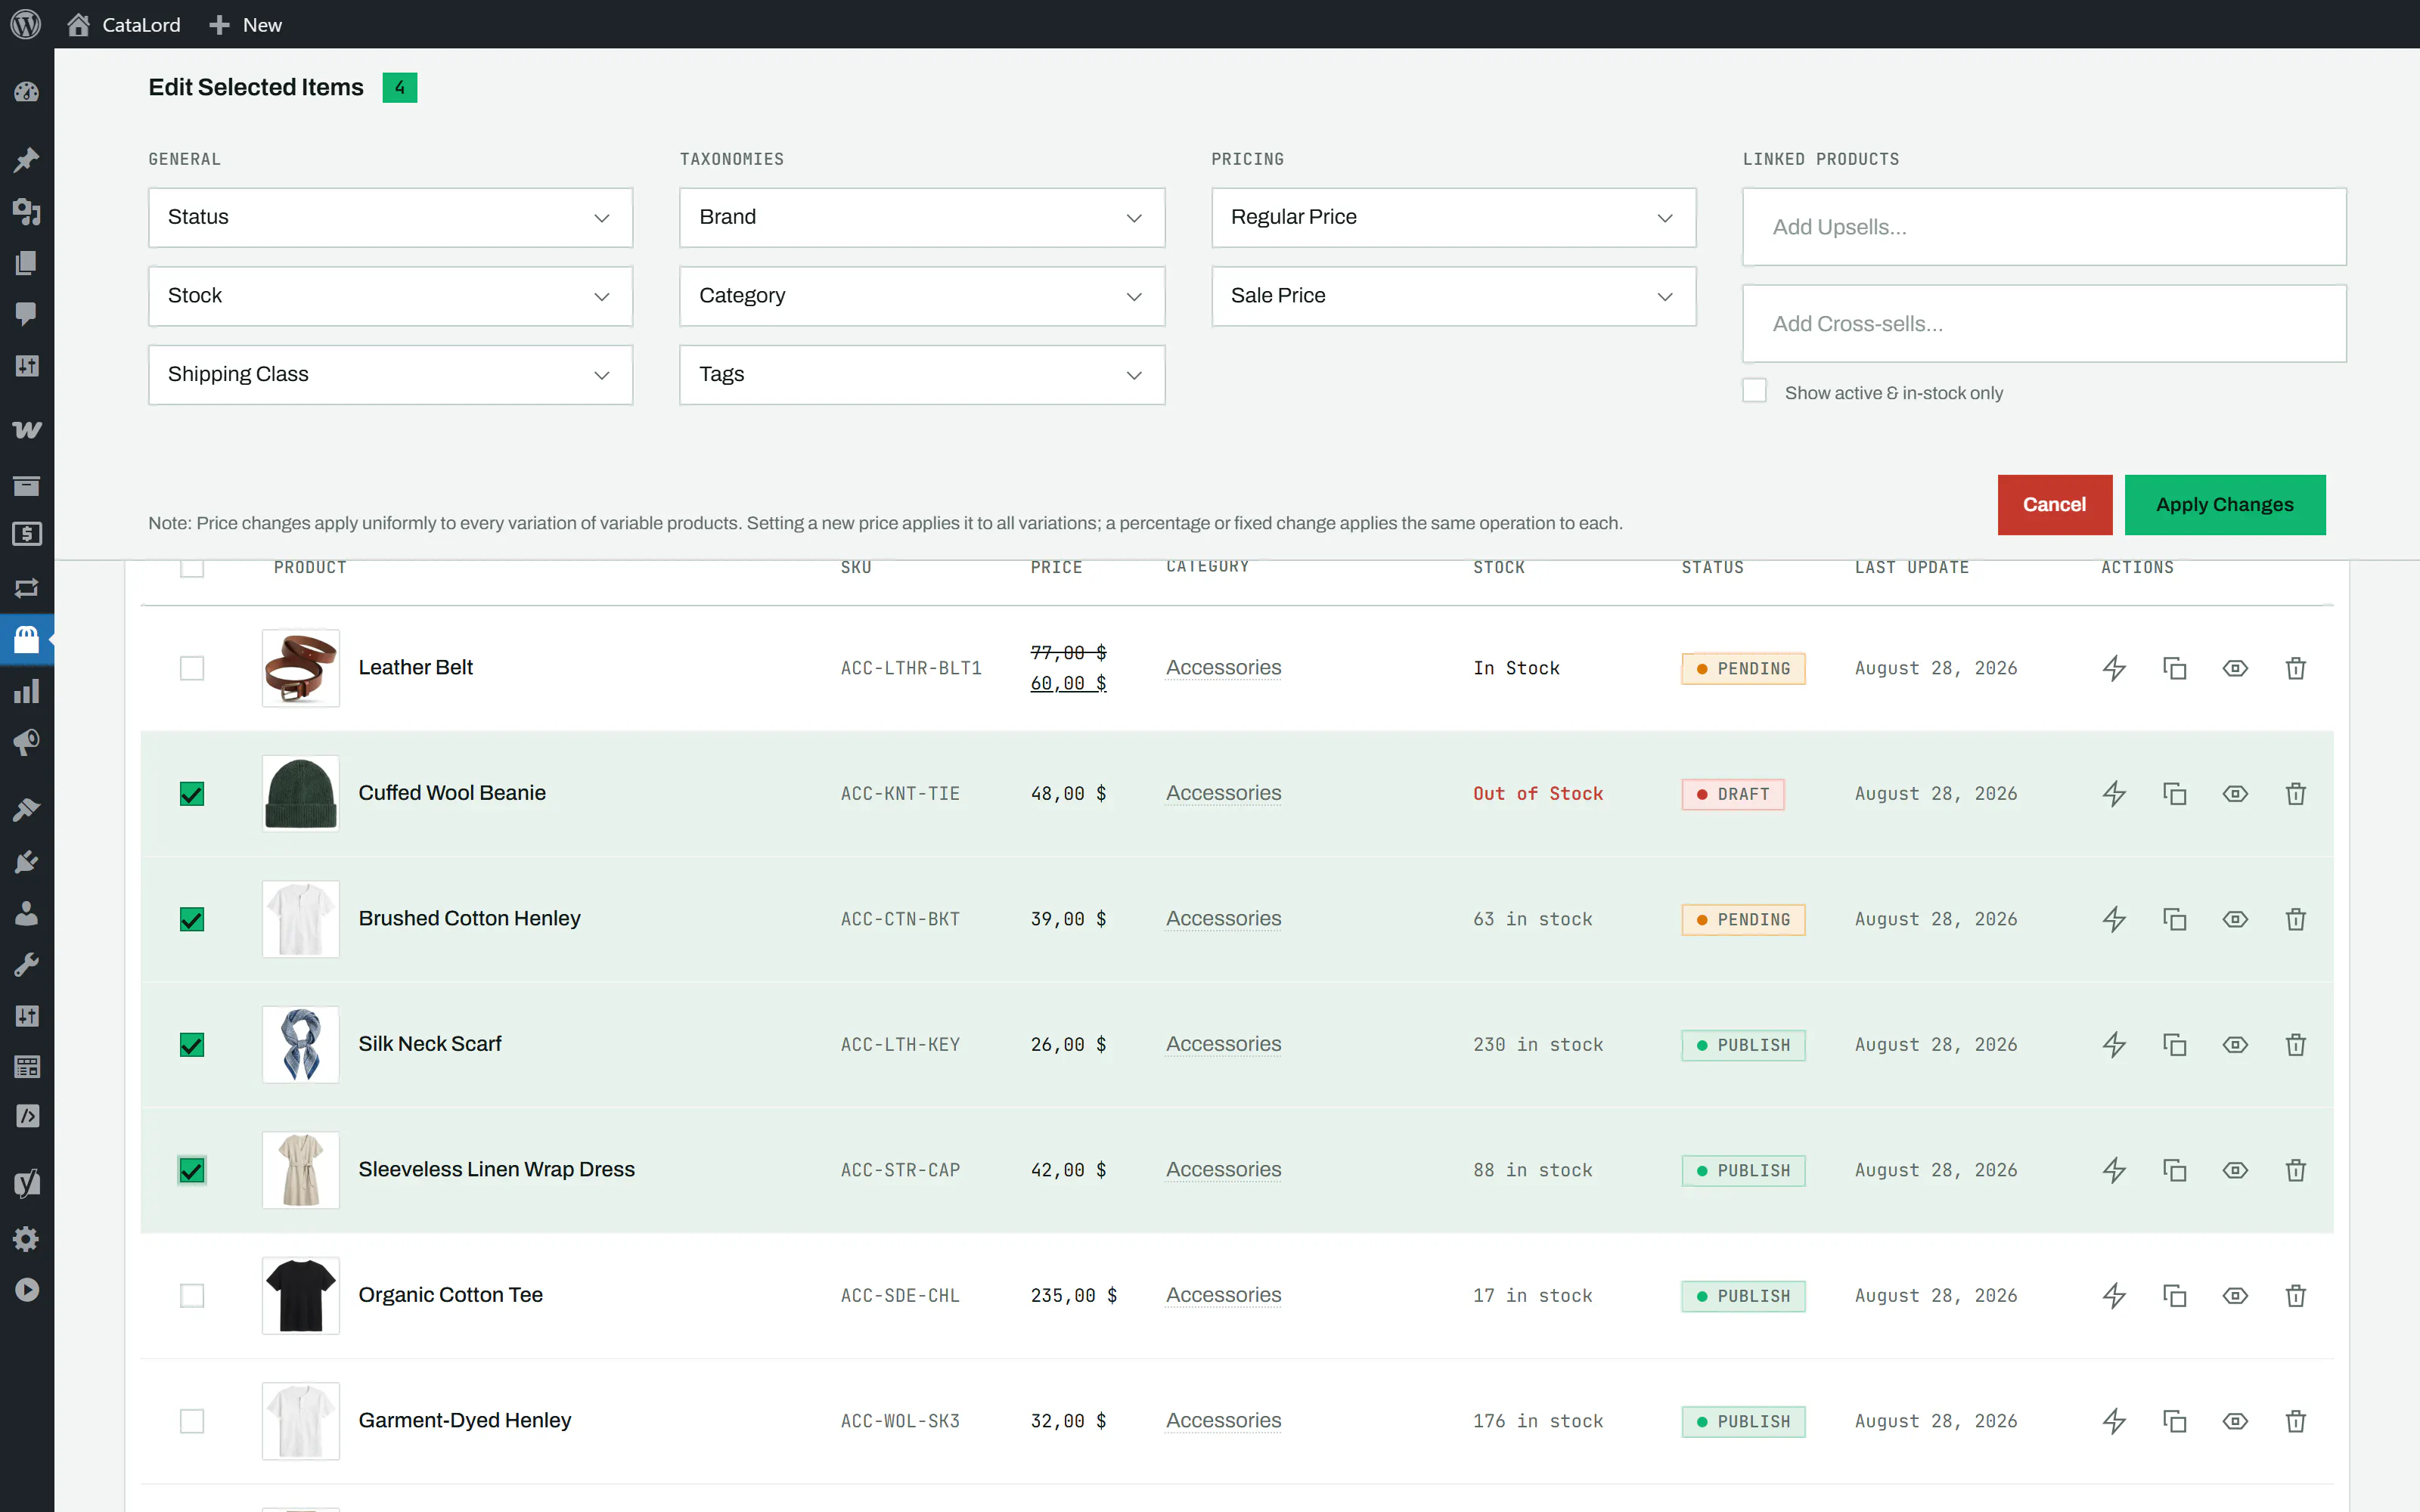
Task: Expand the Regular Price dropdown
Action: point(1453,217)
